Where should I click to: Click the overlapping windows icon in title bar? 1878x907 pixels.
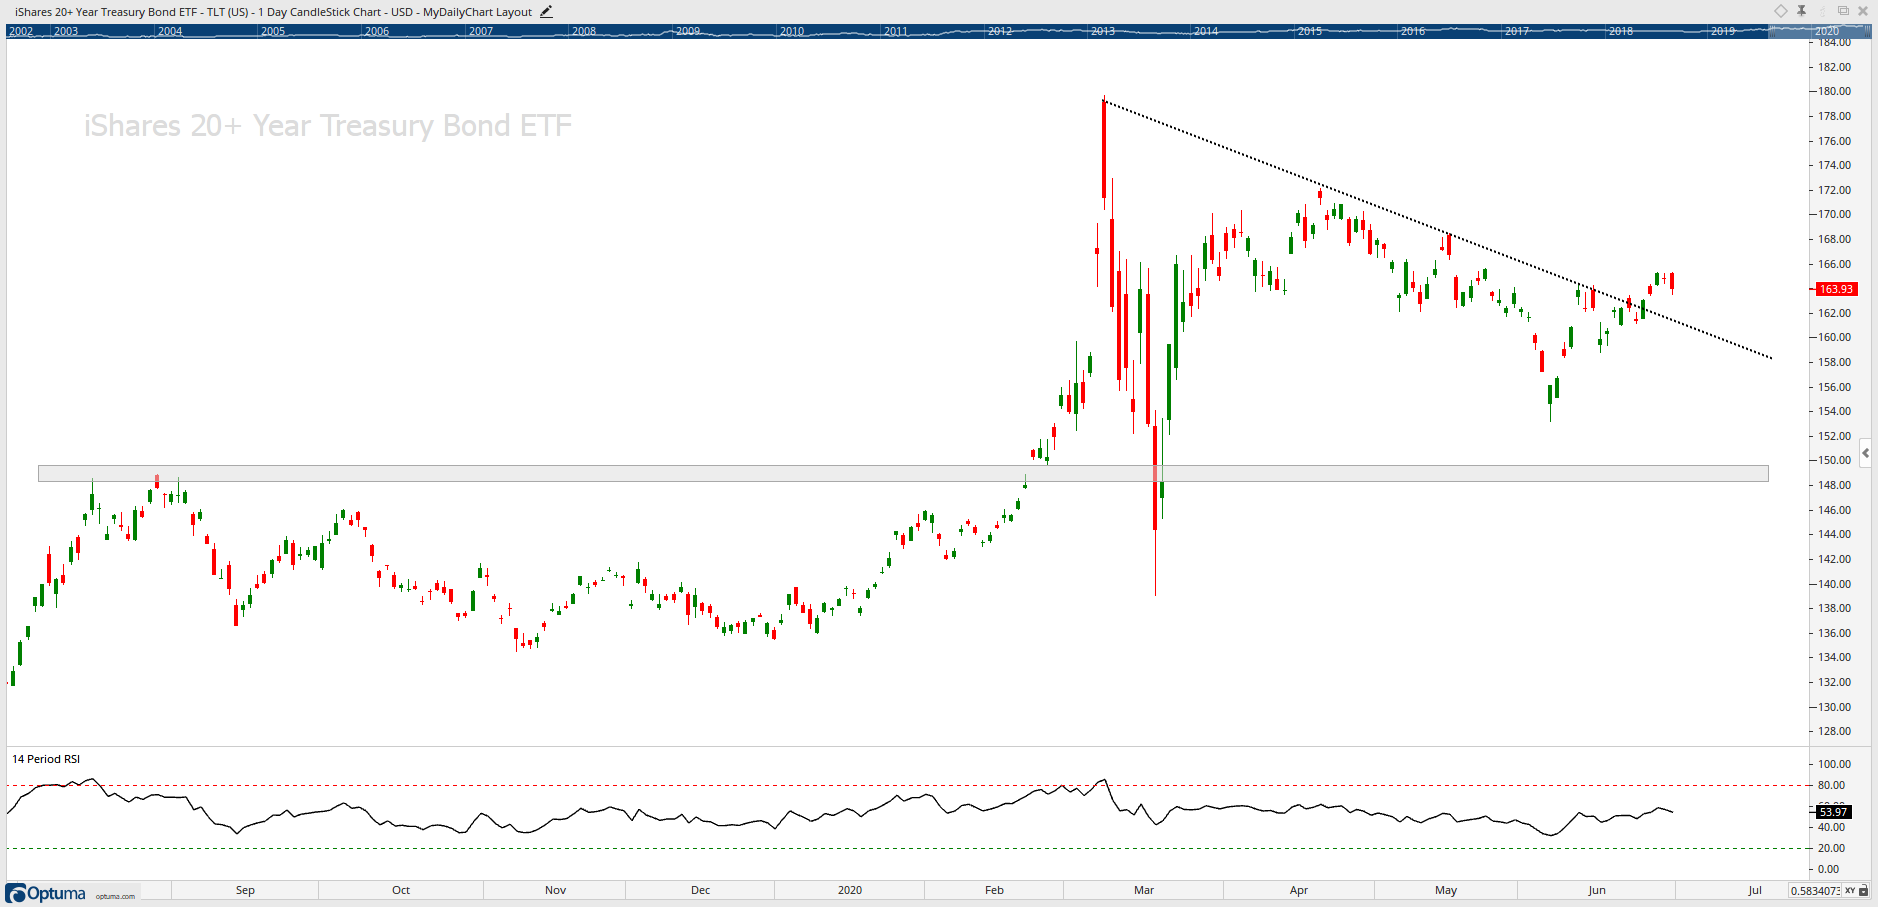[1843, 11]
